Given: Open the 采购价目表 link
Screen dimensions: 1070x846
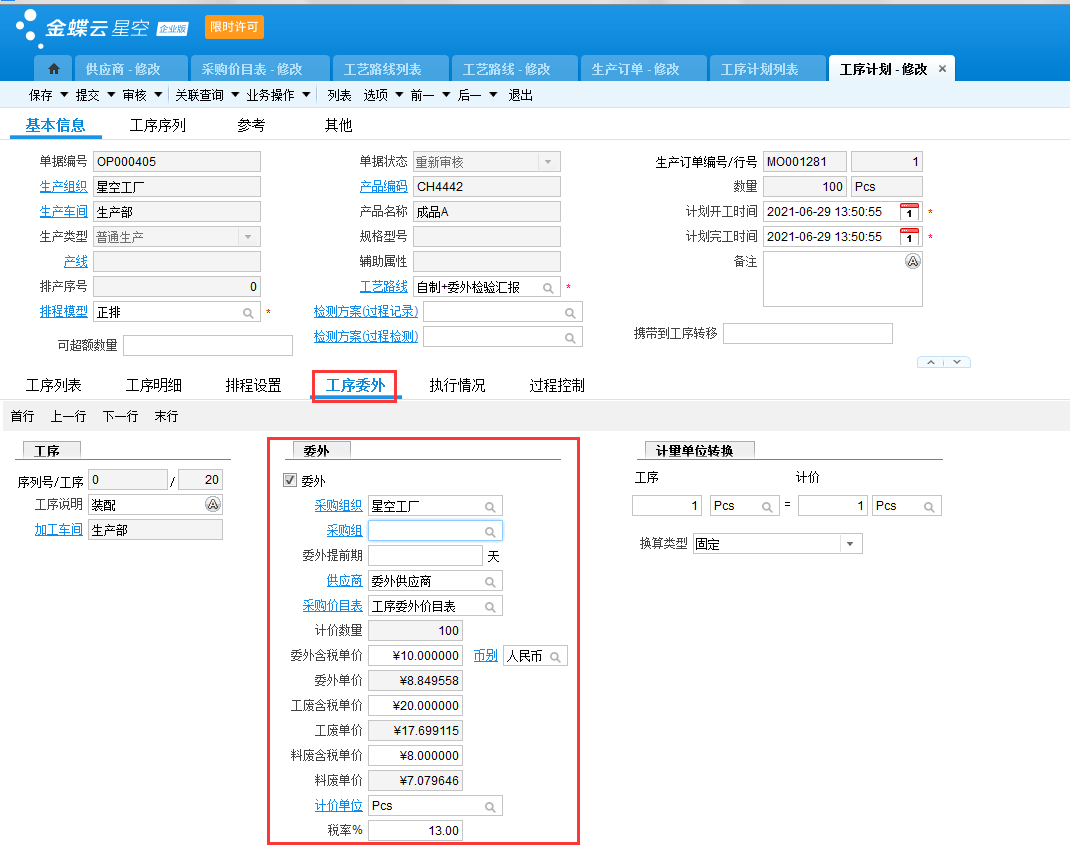Looking at the screenshot, I should click(332, 606).
